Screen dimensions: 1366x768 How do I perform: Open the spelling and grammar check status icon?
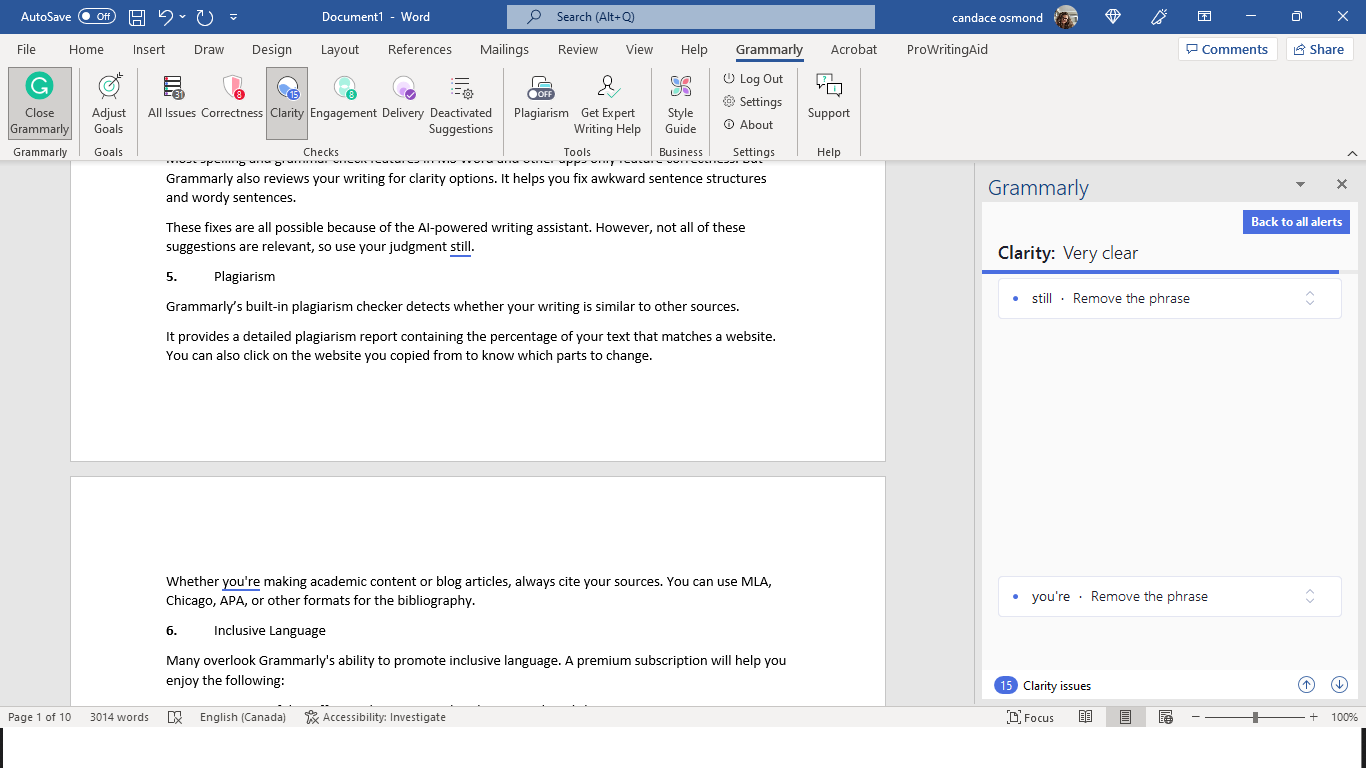[175, 717]
